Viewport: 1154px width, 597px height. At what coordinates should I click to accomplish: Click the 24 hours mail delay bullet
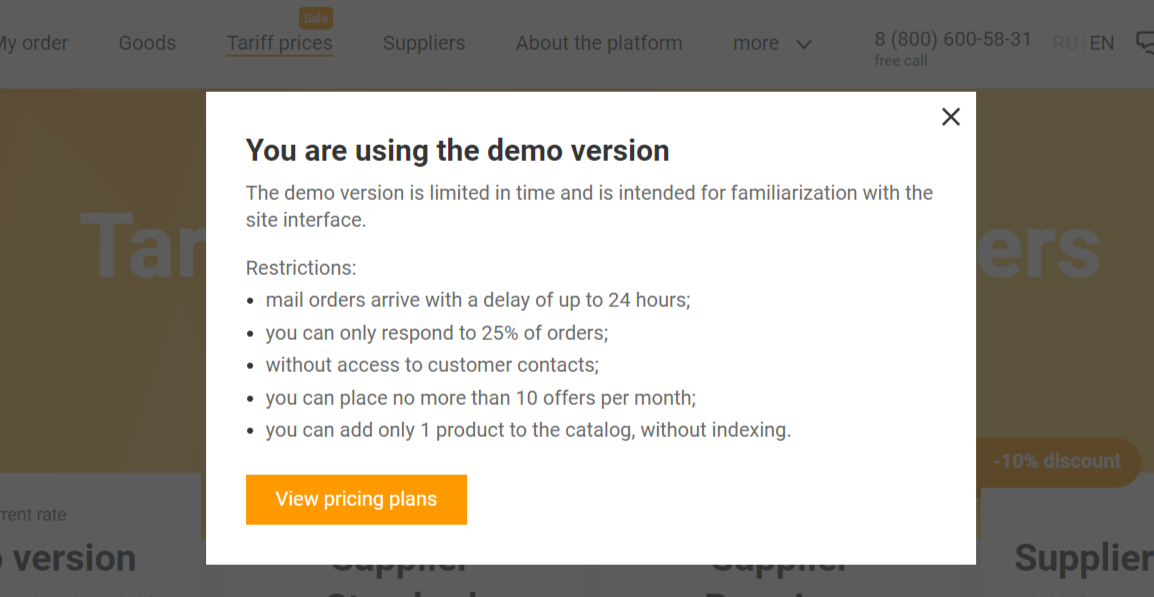coord(477,300)
